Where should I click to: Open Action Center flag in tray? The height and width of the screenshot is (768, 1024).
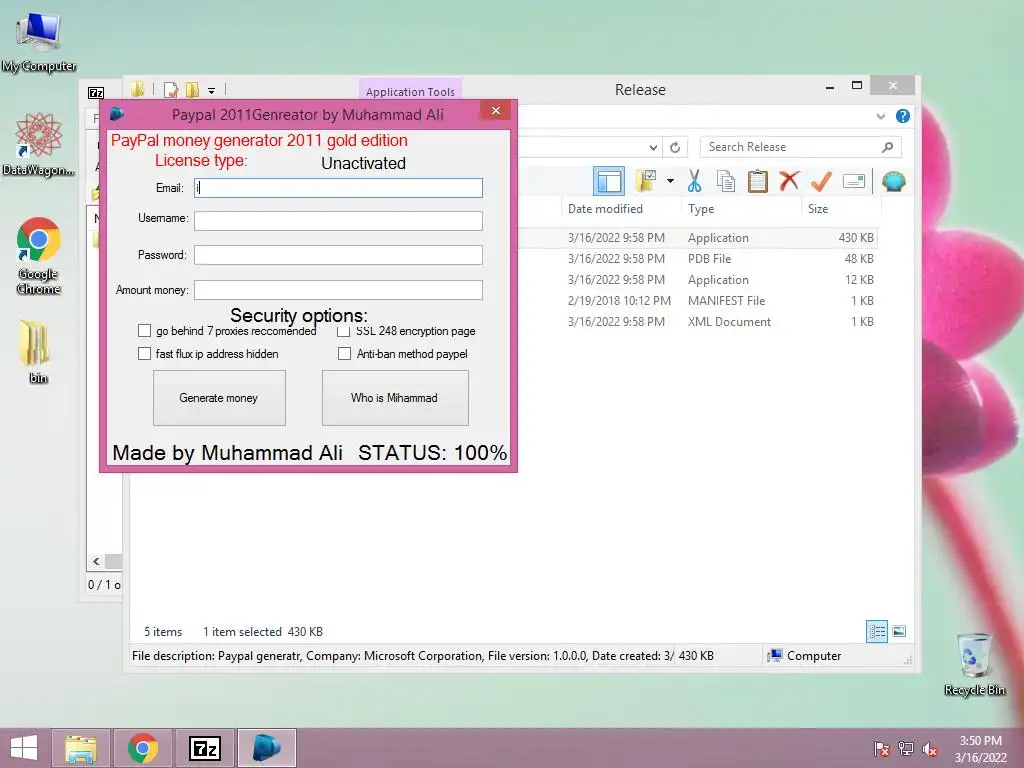(881, 749)
